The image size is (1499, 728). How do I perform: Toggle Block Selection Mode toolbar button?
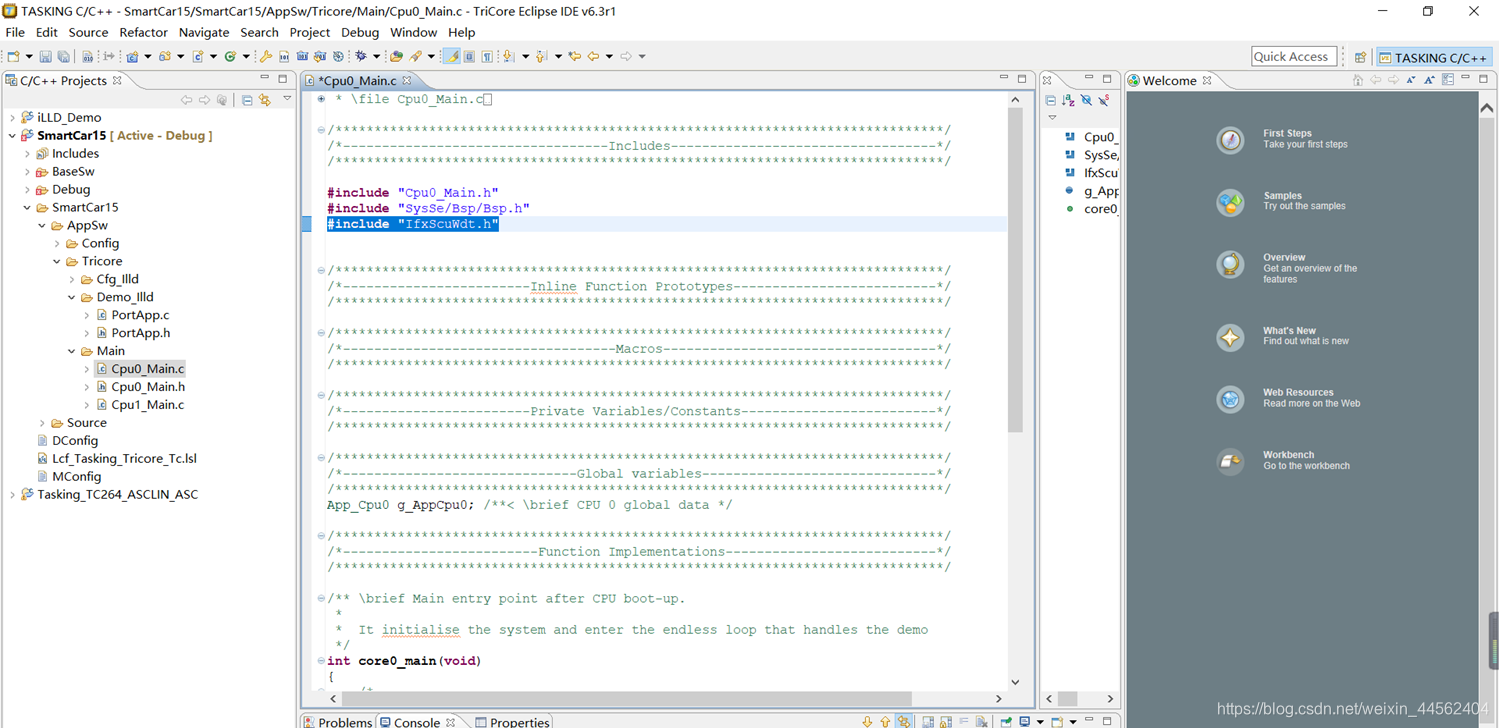pyautogui.click(x=469, y=57)
